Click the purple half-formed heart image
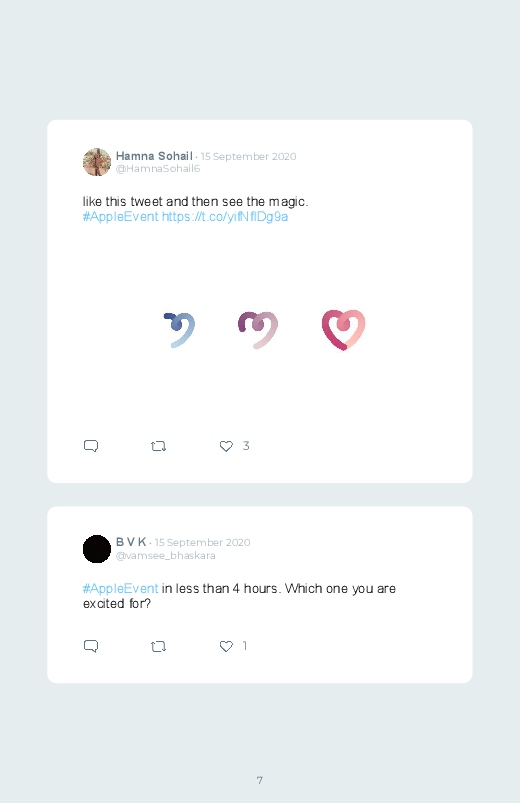The height and width of the screenshot is (803, 520). [258, 330]
